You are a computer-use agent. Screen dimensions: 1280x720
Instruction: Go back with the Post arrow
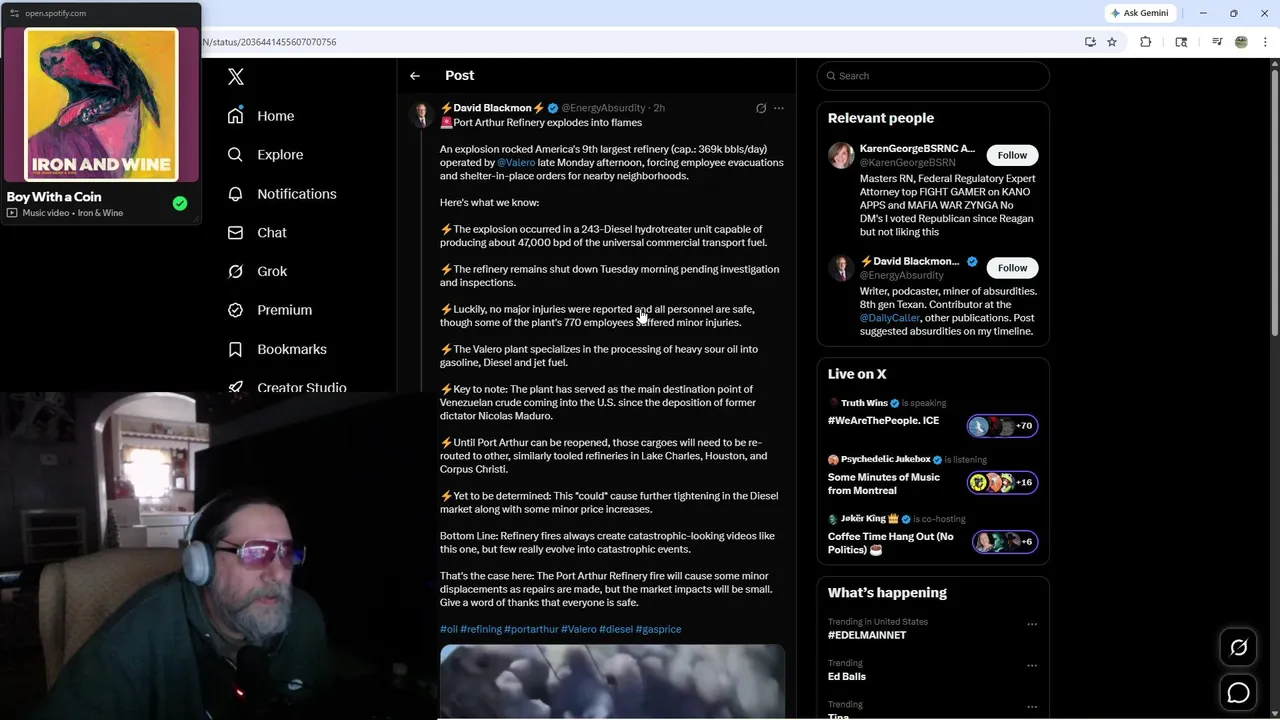coord(415,76)
